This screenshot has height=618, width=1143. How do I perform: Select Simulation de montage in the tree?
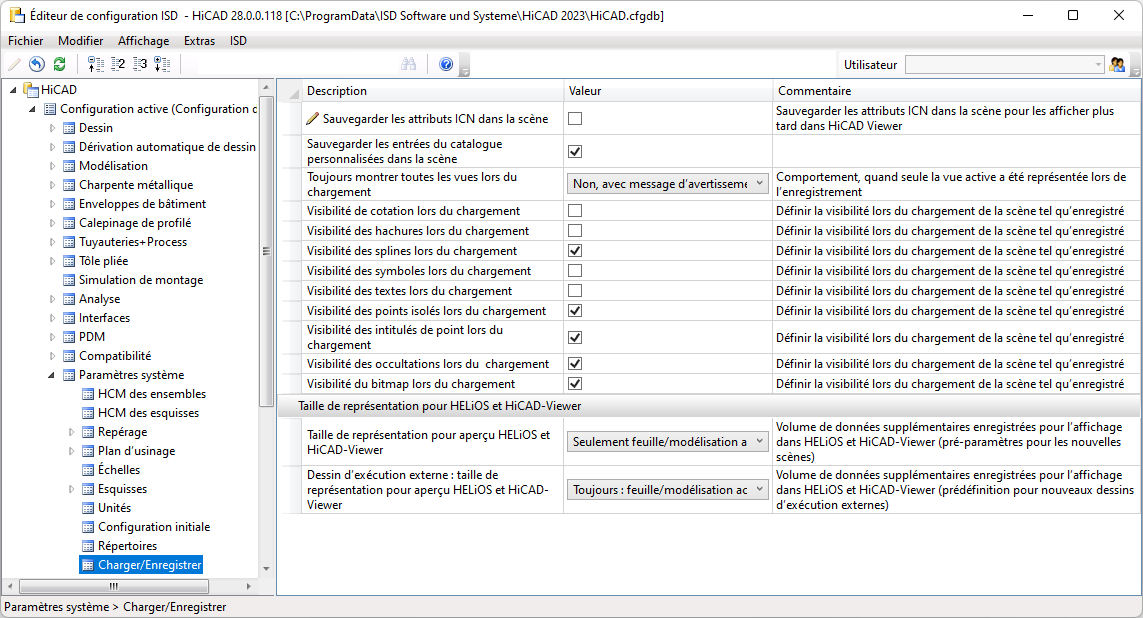pos(141,280)
